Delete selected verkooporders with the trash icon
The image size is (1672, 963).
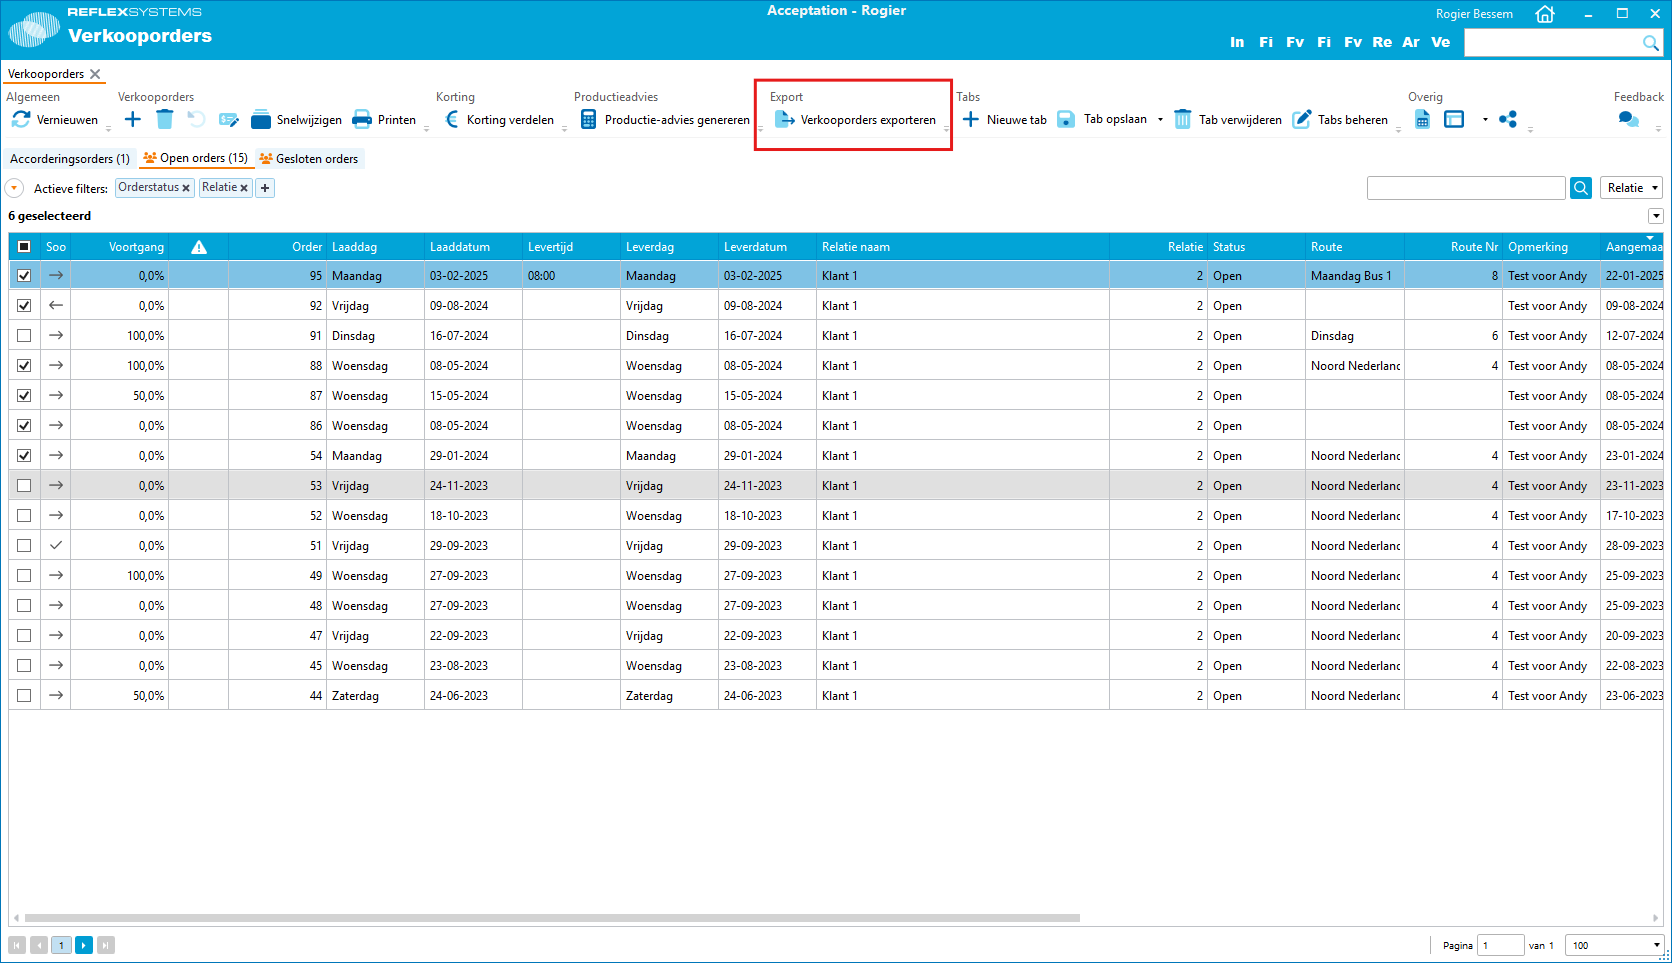coord(165,120)
